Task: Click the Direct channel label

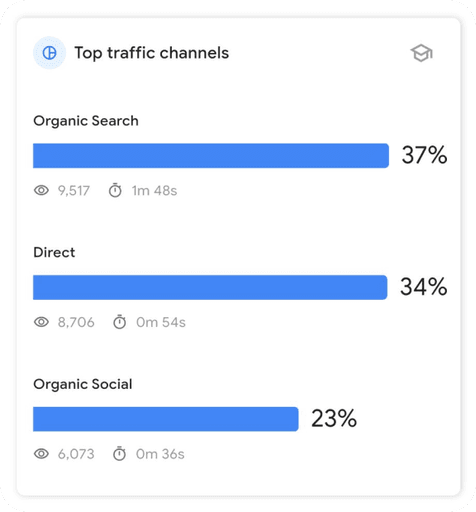Action: [54, 252]
